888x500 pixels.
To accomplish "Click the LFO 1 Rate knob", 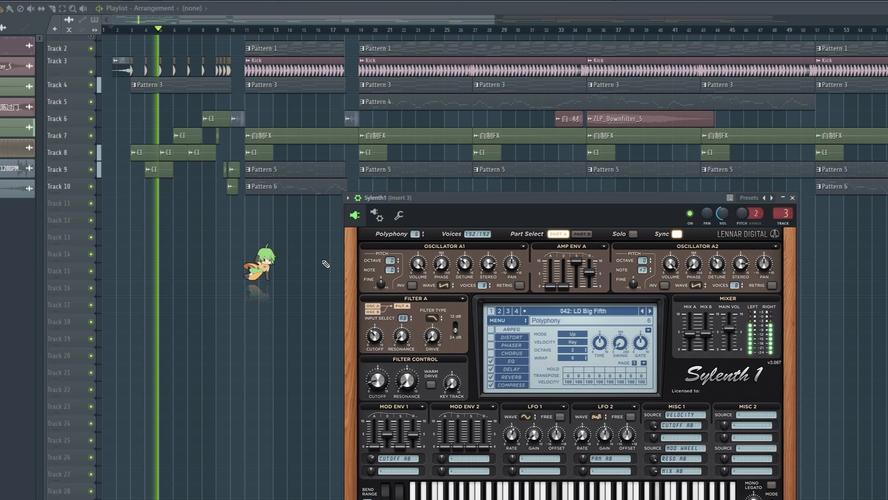I will 511,435.
